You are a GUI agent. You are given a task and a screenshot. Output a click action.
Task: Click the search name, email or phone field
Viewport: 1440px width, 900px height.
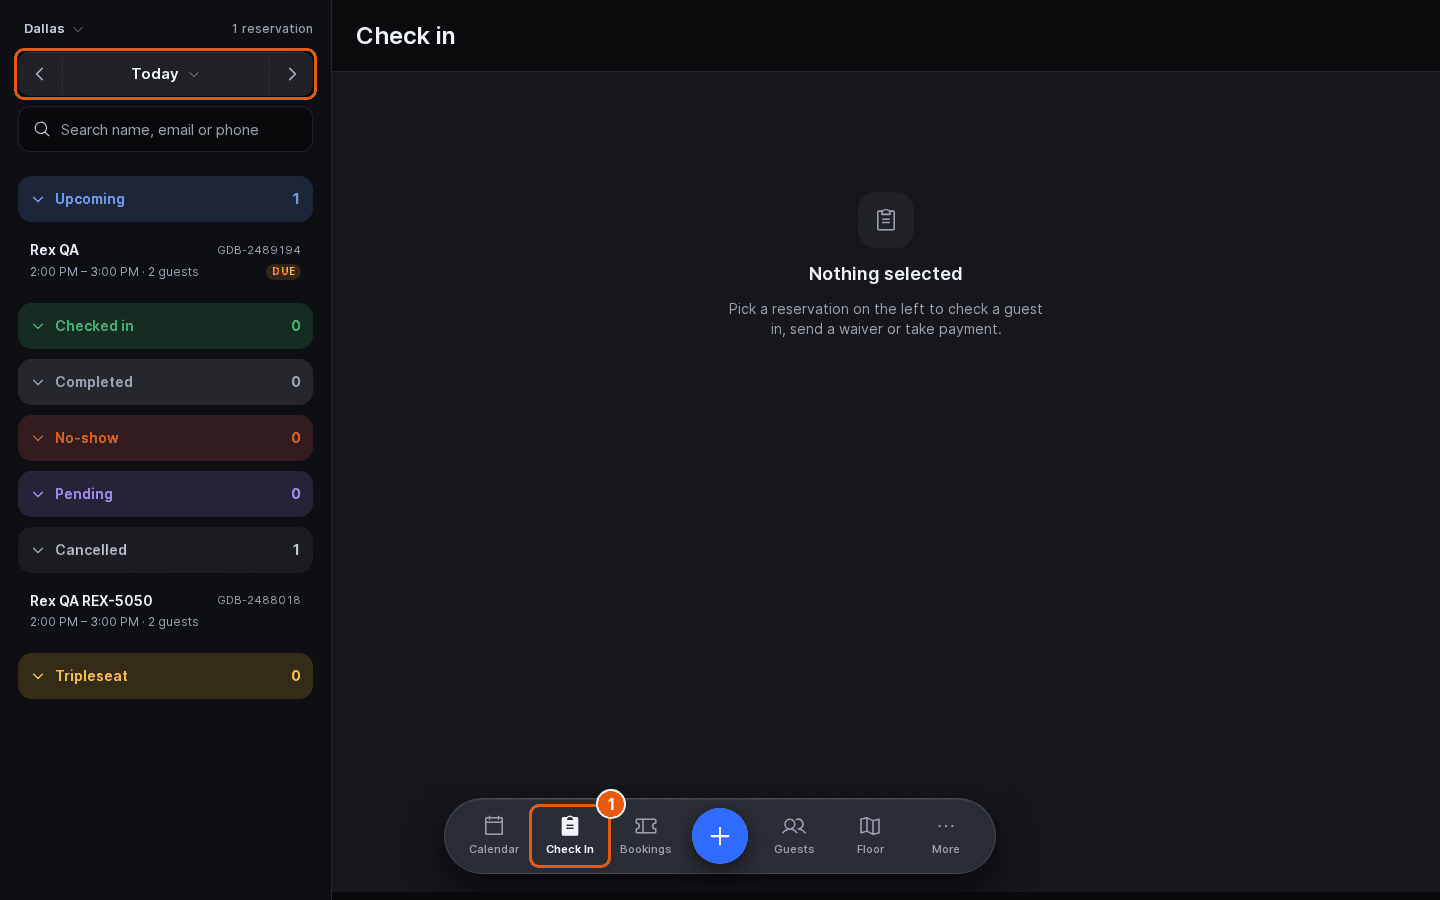click(x=165, y=130)
